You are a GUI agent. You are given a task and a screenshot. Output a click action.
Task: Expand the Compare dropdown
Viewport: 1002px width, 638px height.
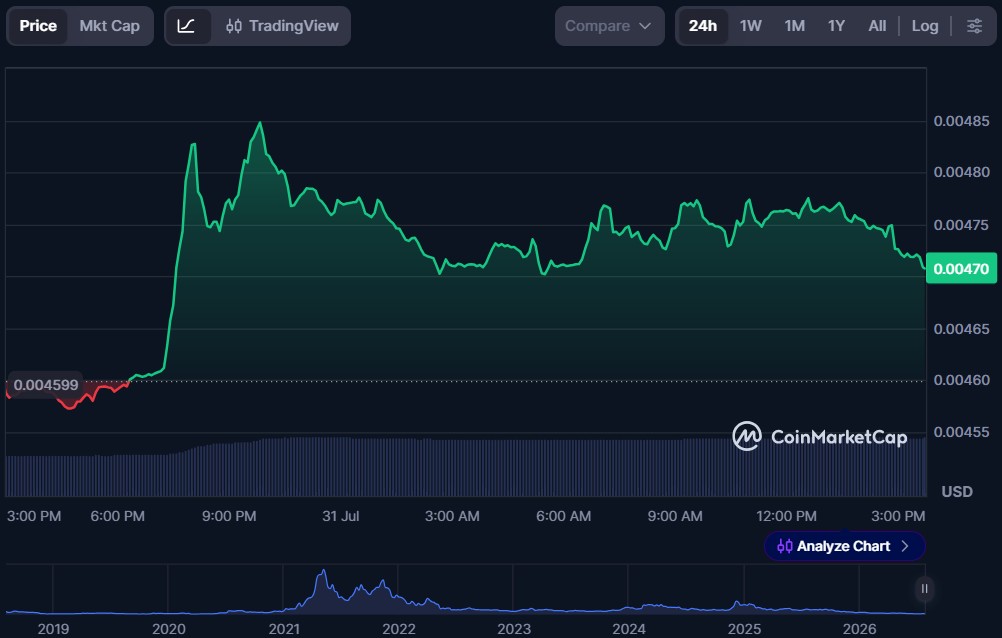click(x=609, y=26)
